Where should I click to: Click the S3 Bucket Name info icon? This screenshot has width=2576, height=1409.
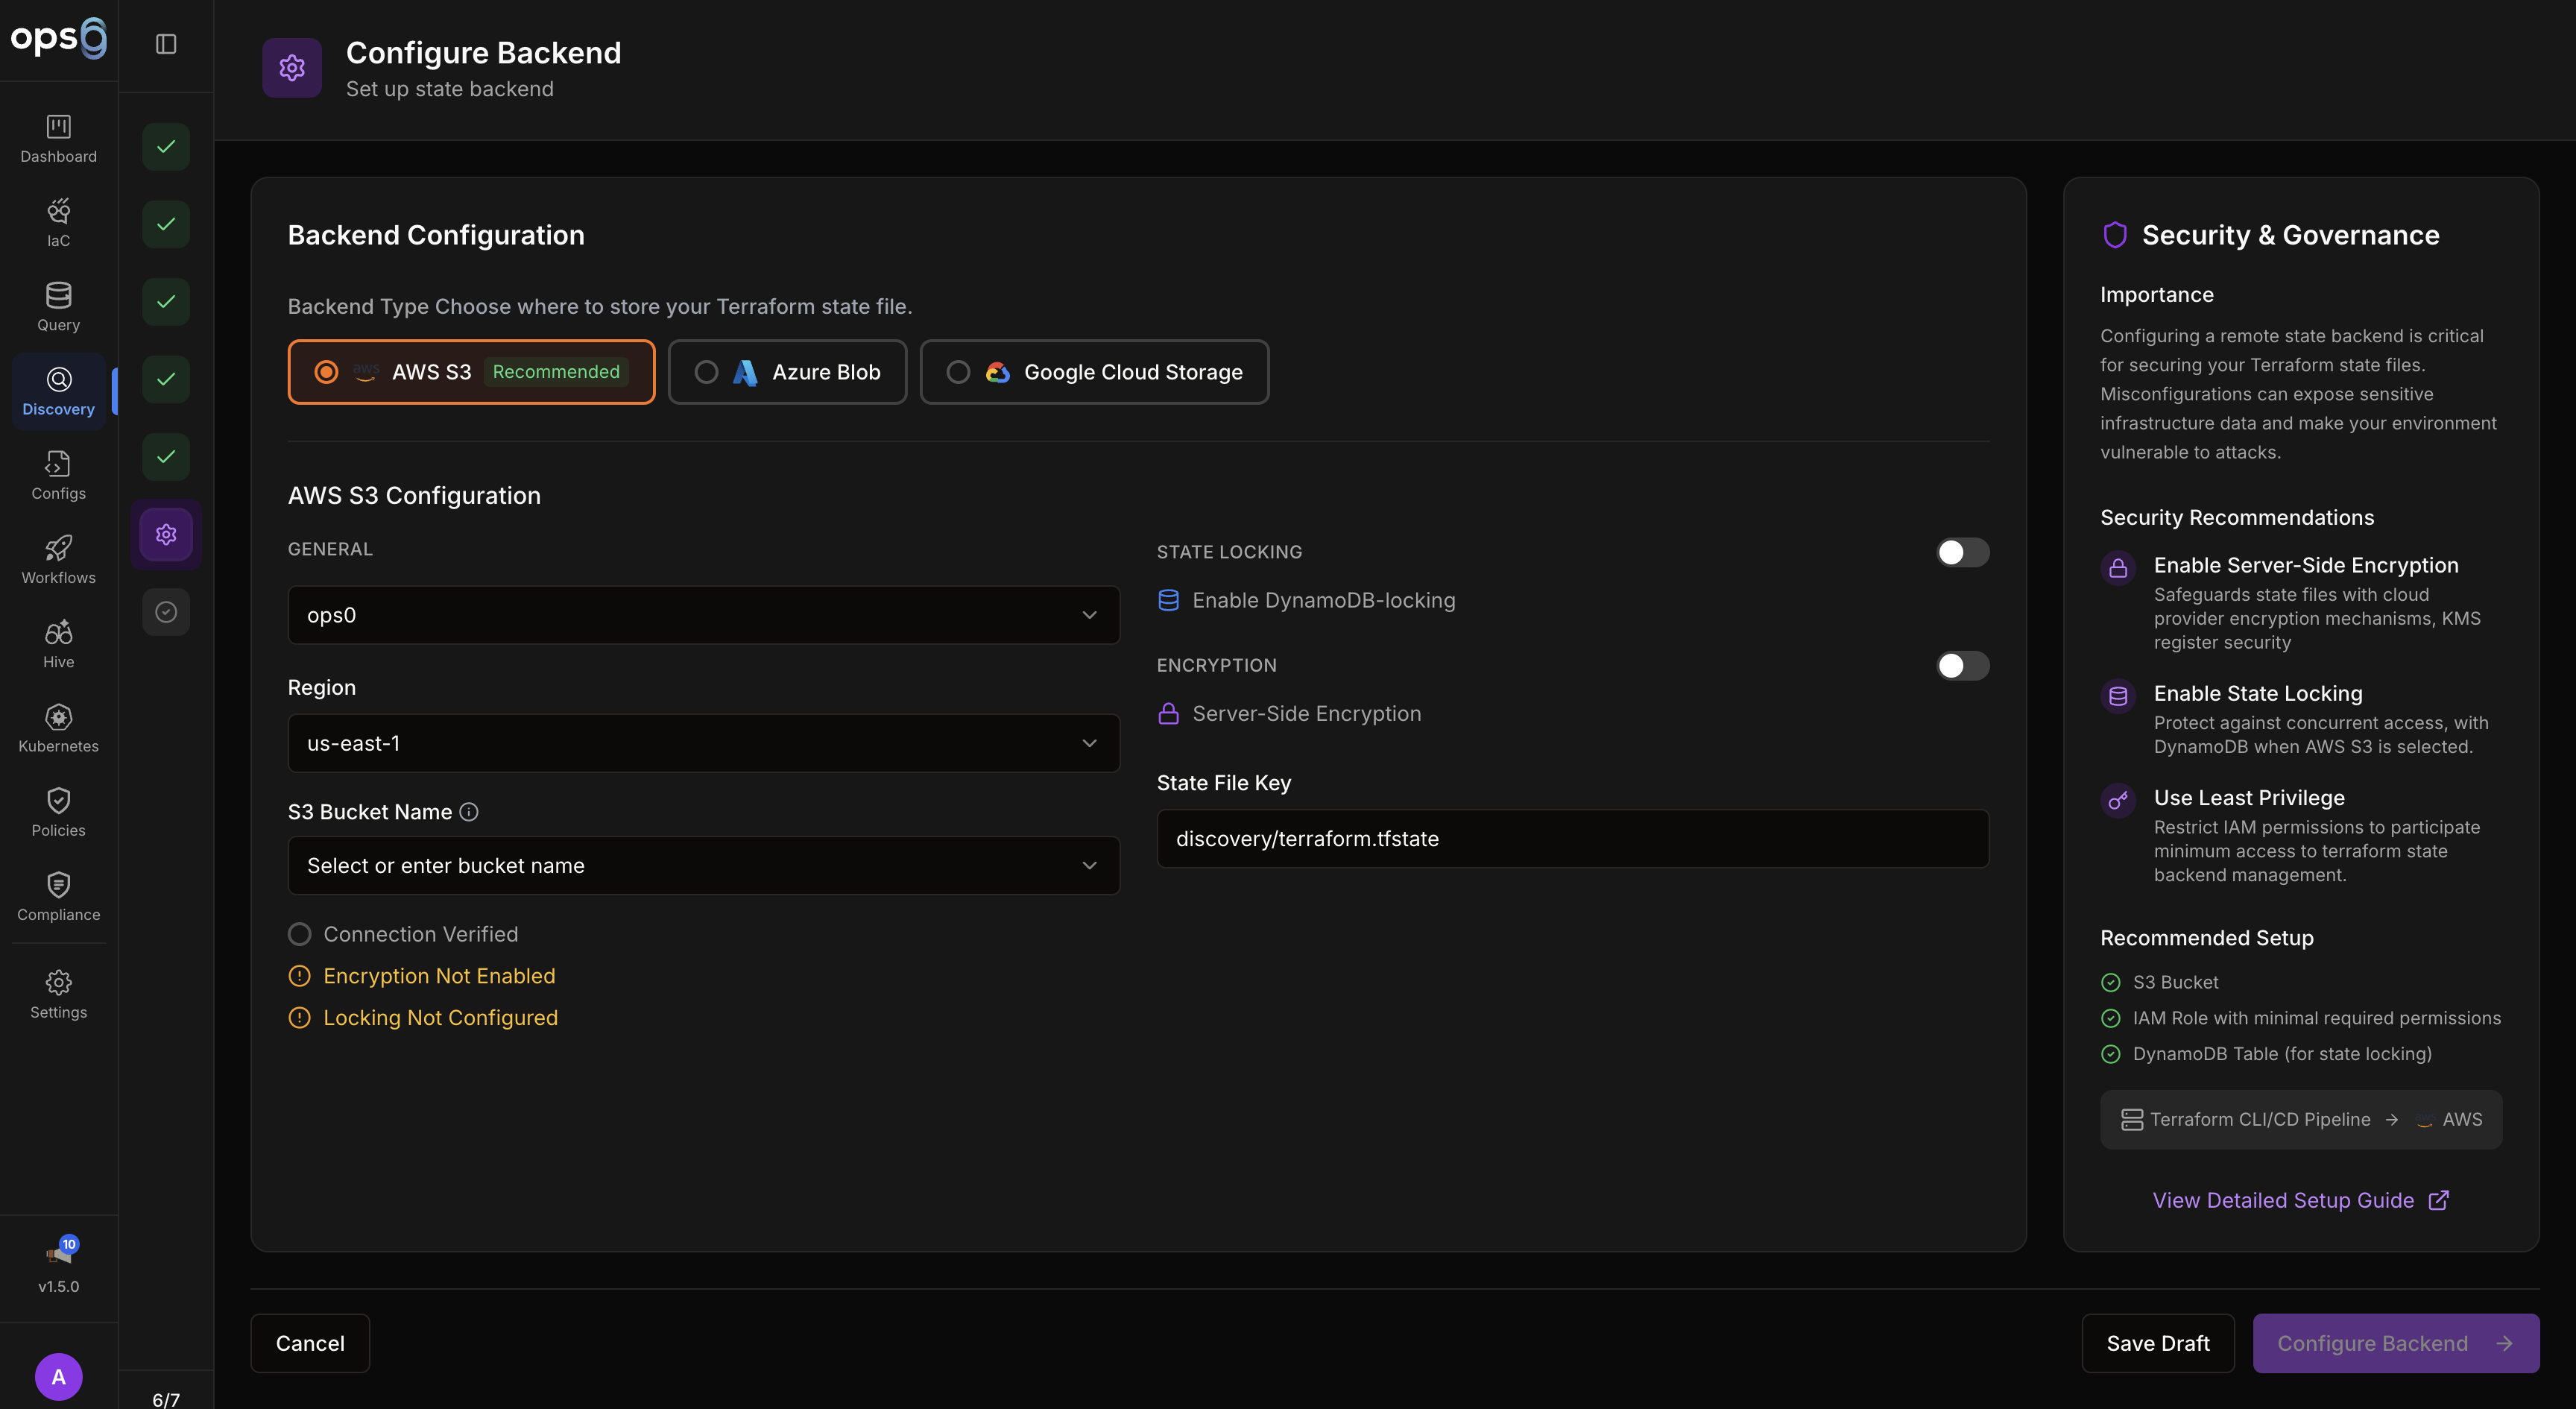tap(469, 812)
